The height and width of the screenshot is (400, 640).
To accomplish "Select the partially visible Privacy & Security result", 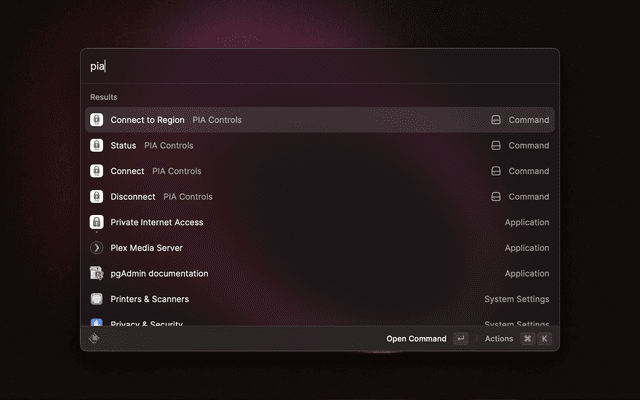I will (146, 322).
